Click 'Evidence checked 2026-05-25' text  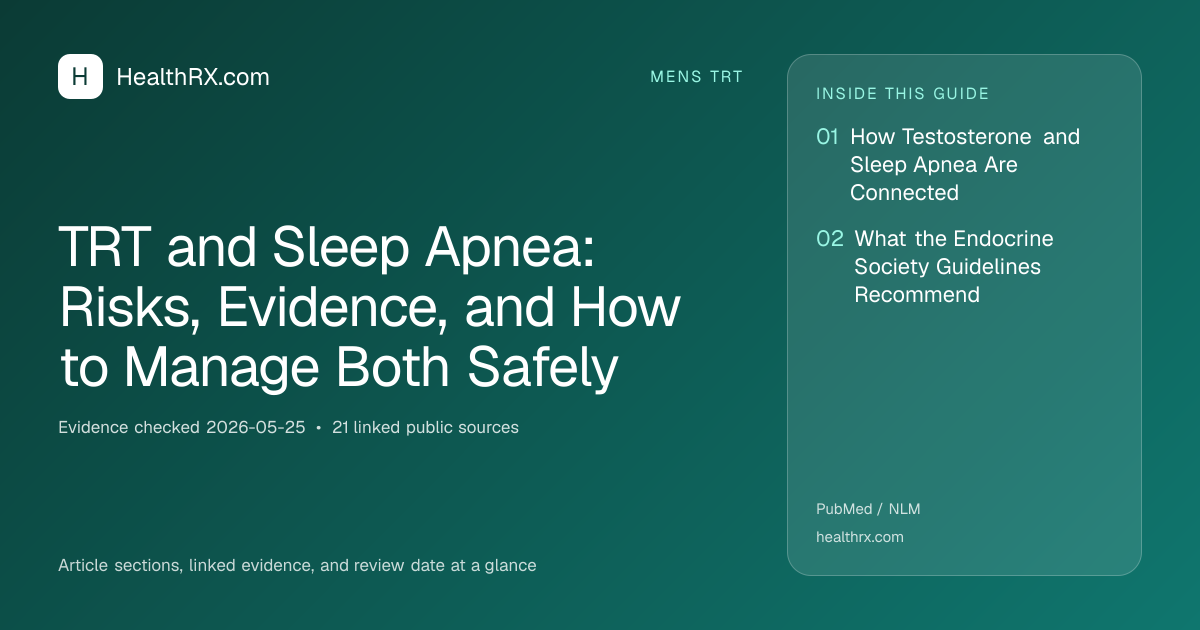[182, 427]
